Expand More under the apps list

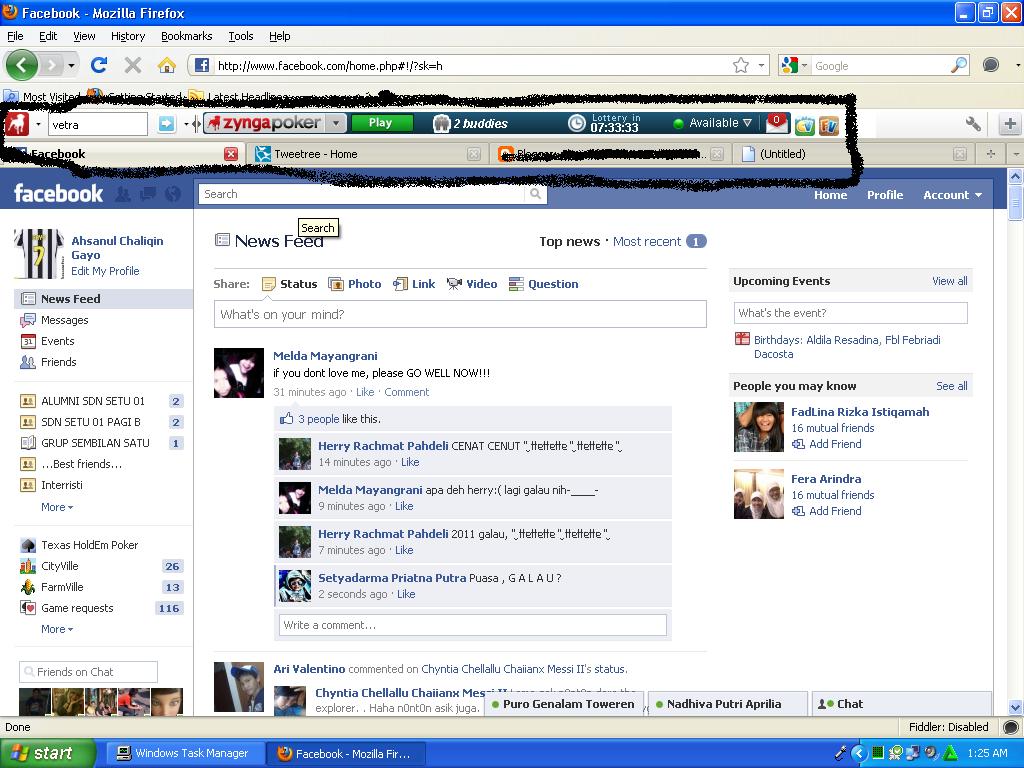[x=57, y=629]
